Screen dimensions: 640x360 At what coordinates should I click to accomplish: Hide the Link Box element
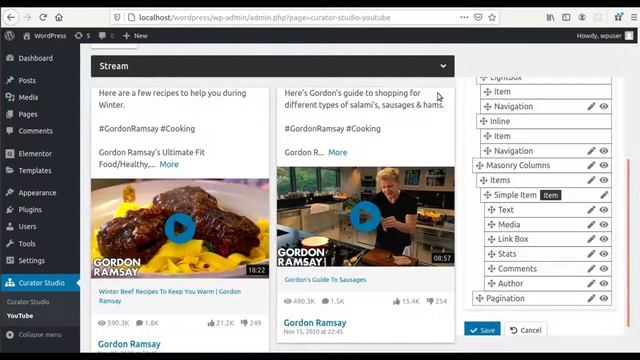point(604,239)
